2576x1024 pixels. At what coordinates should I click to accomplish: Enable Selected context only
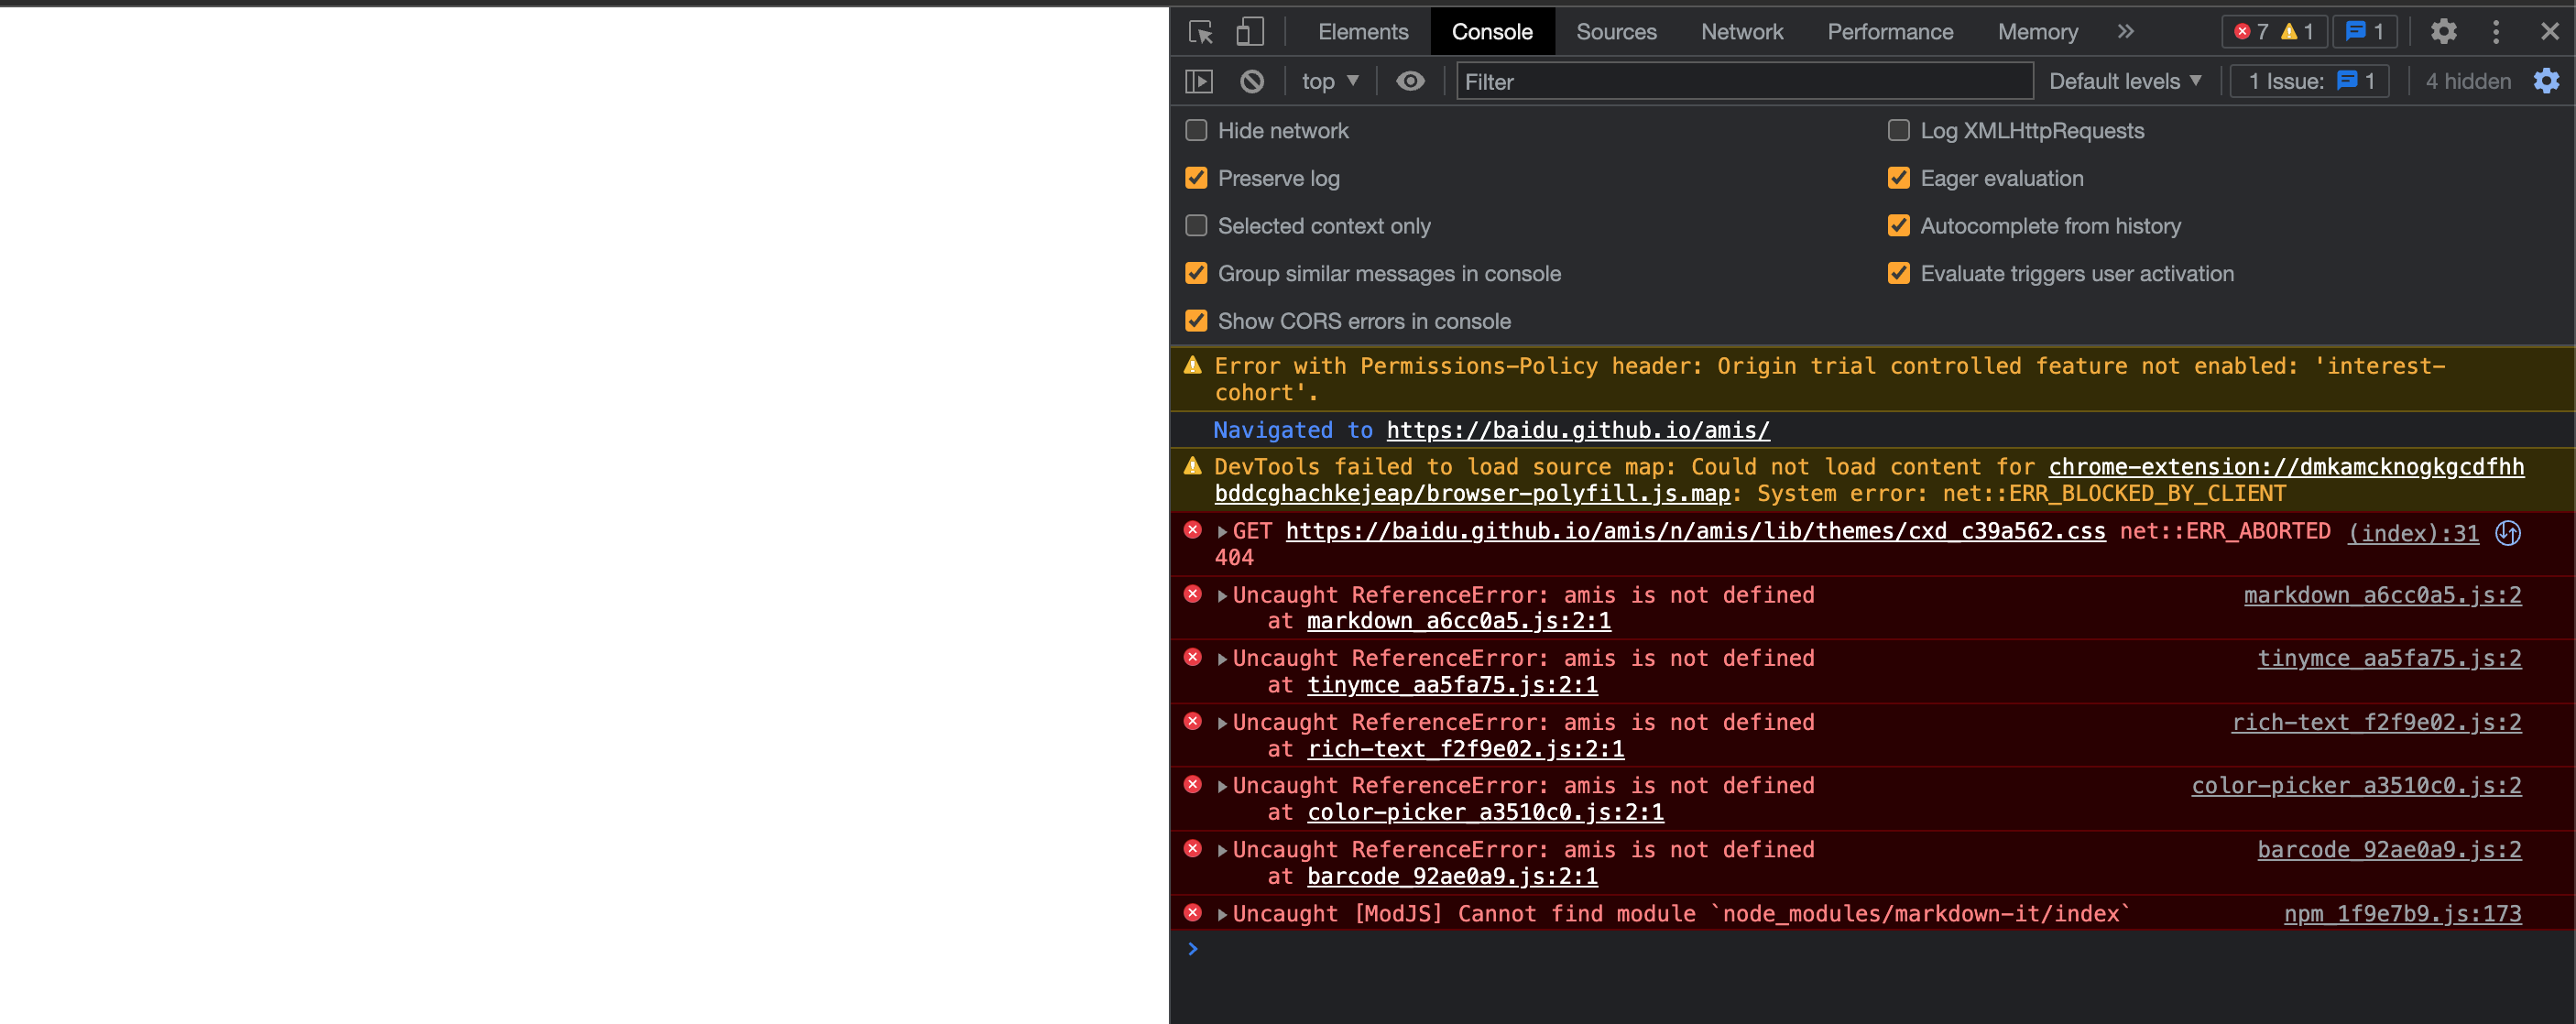click(x=1196, y=226)
